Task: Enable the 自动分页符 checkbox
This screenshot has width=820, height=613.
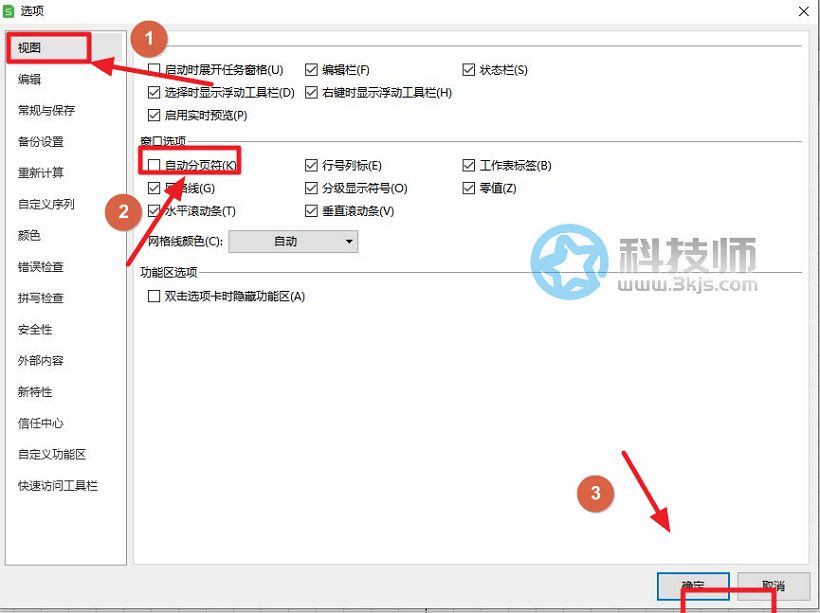Action: point(154,165)
